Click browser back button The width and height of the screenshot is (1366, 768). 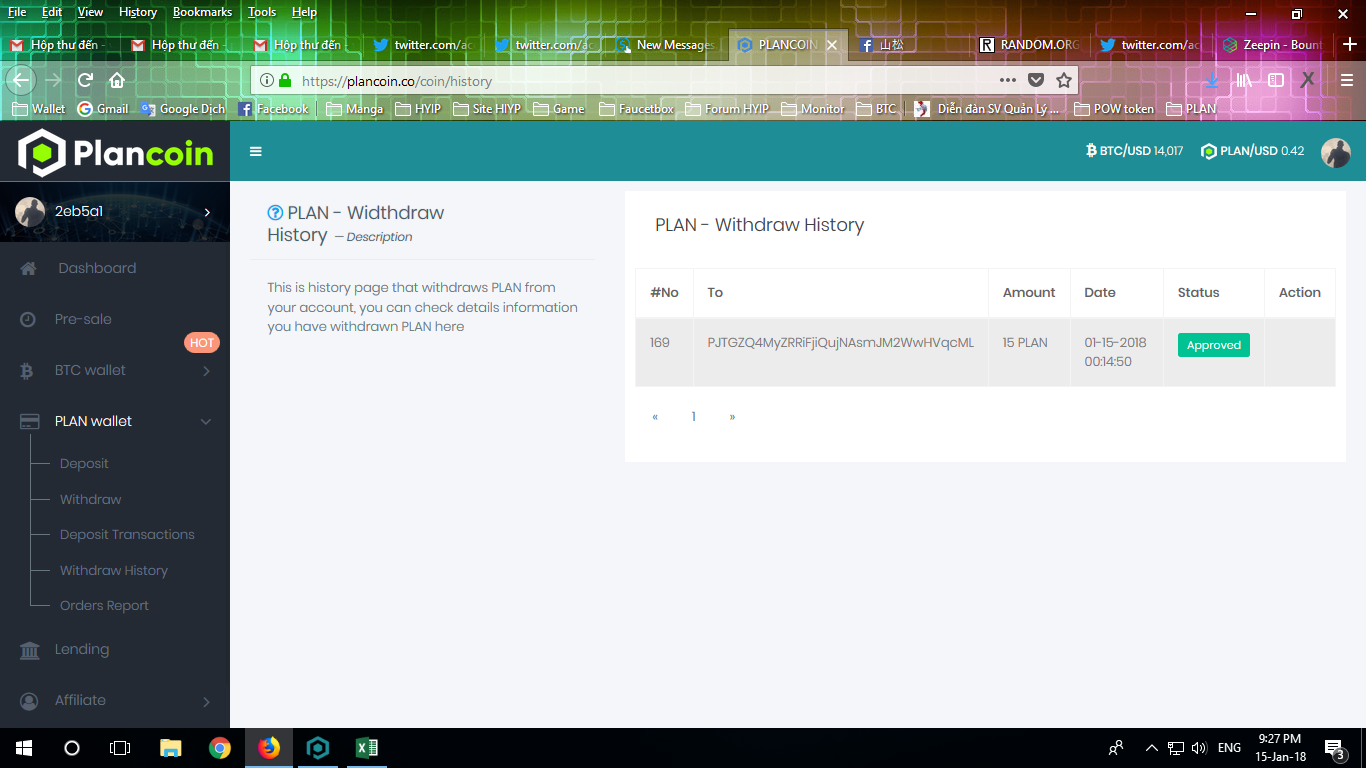pos(21,80)
